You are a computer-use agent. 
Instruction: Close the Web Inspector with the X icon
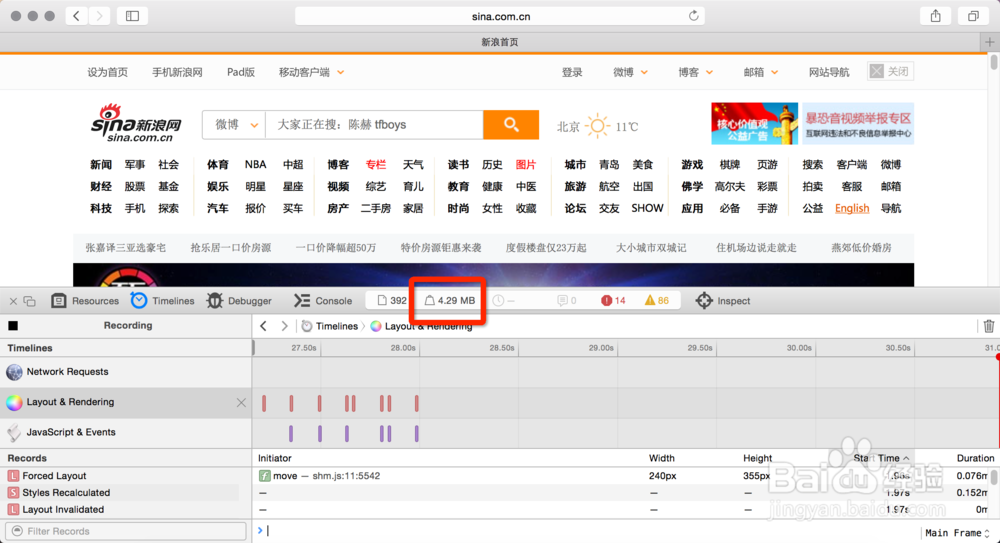tap(13, 301)
